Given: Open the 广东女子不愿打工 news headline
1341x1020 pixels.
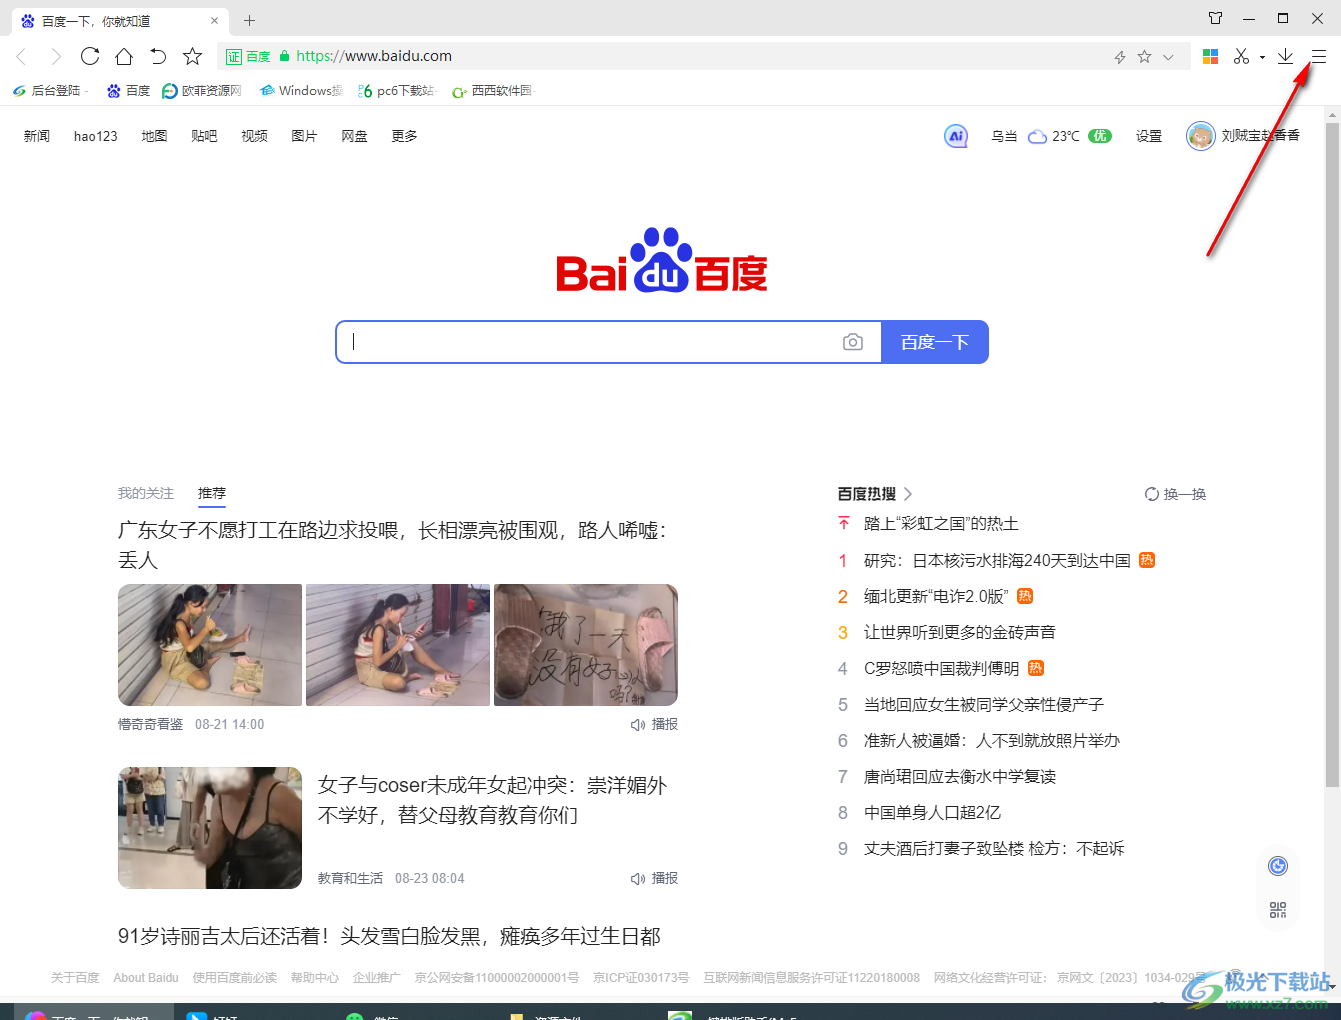Looking at the screenshot, I should pyautogui.click(x=392, y=545).
